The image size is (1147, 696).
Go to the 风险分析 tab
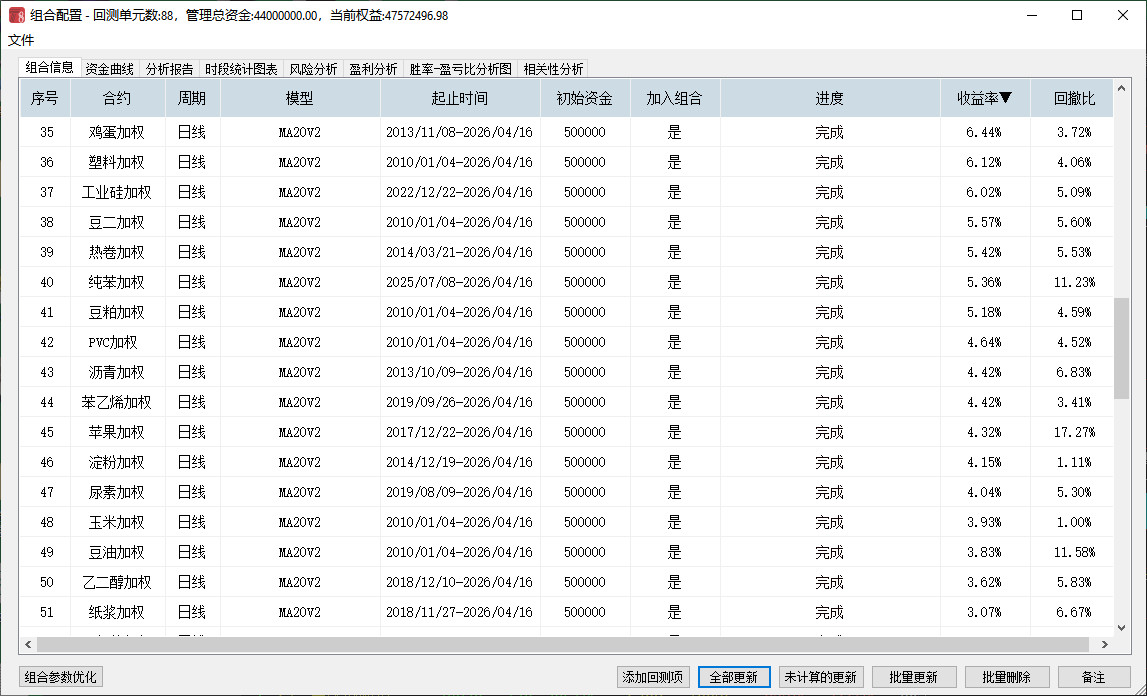pyautogui.click(x=313, y=69)
